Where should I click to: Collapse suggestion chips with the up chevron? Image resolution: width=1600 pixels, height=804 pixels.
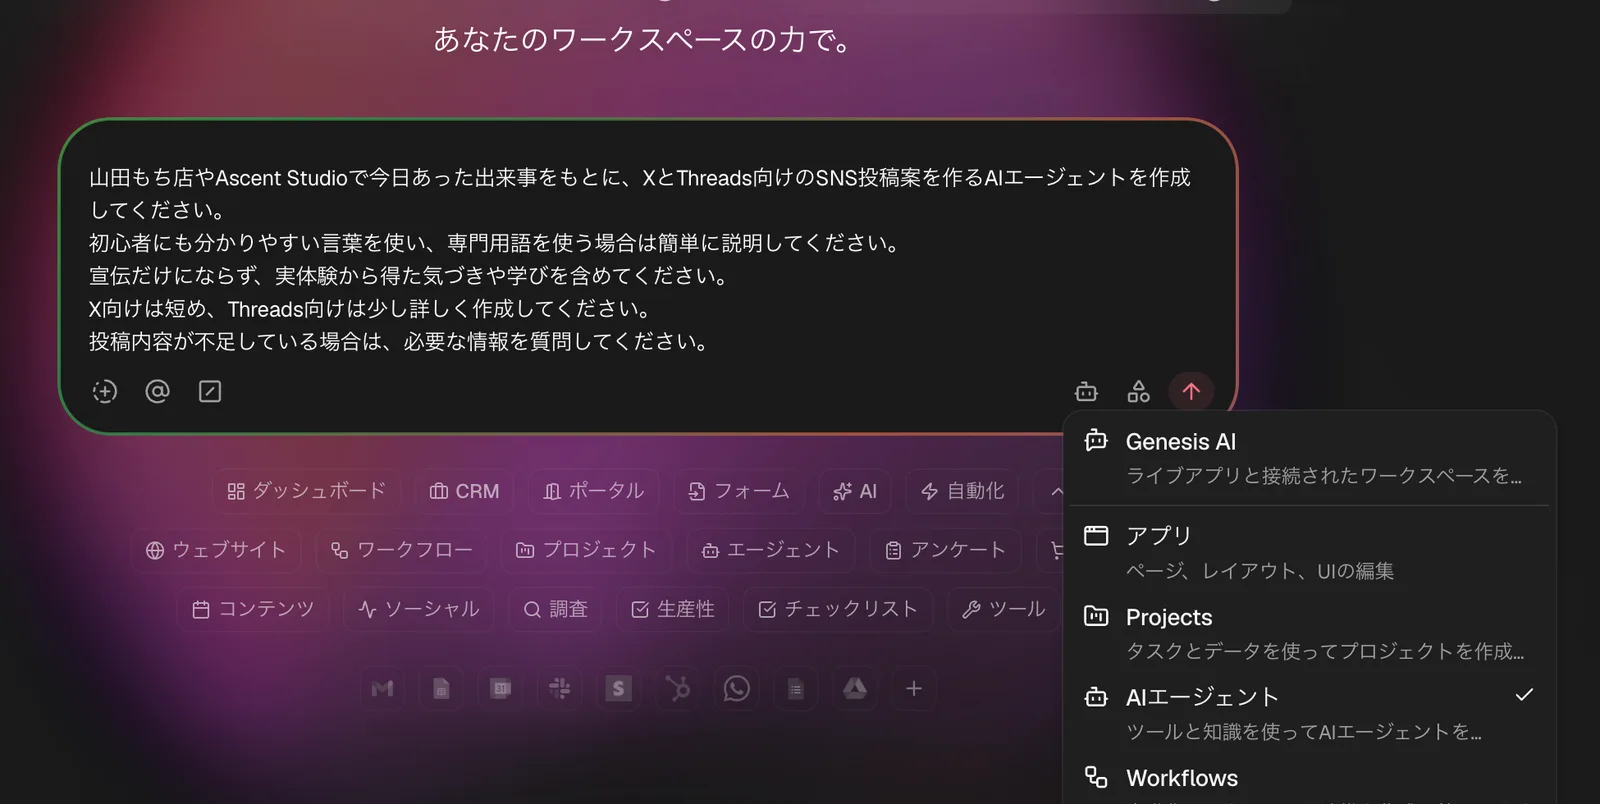point(1055,491)
